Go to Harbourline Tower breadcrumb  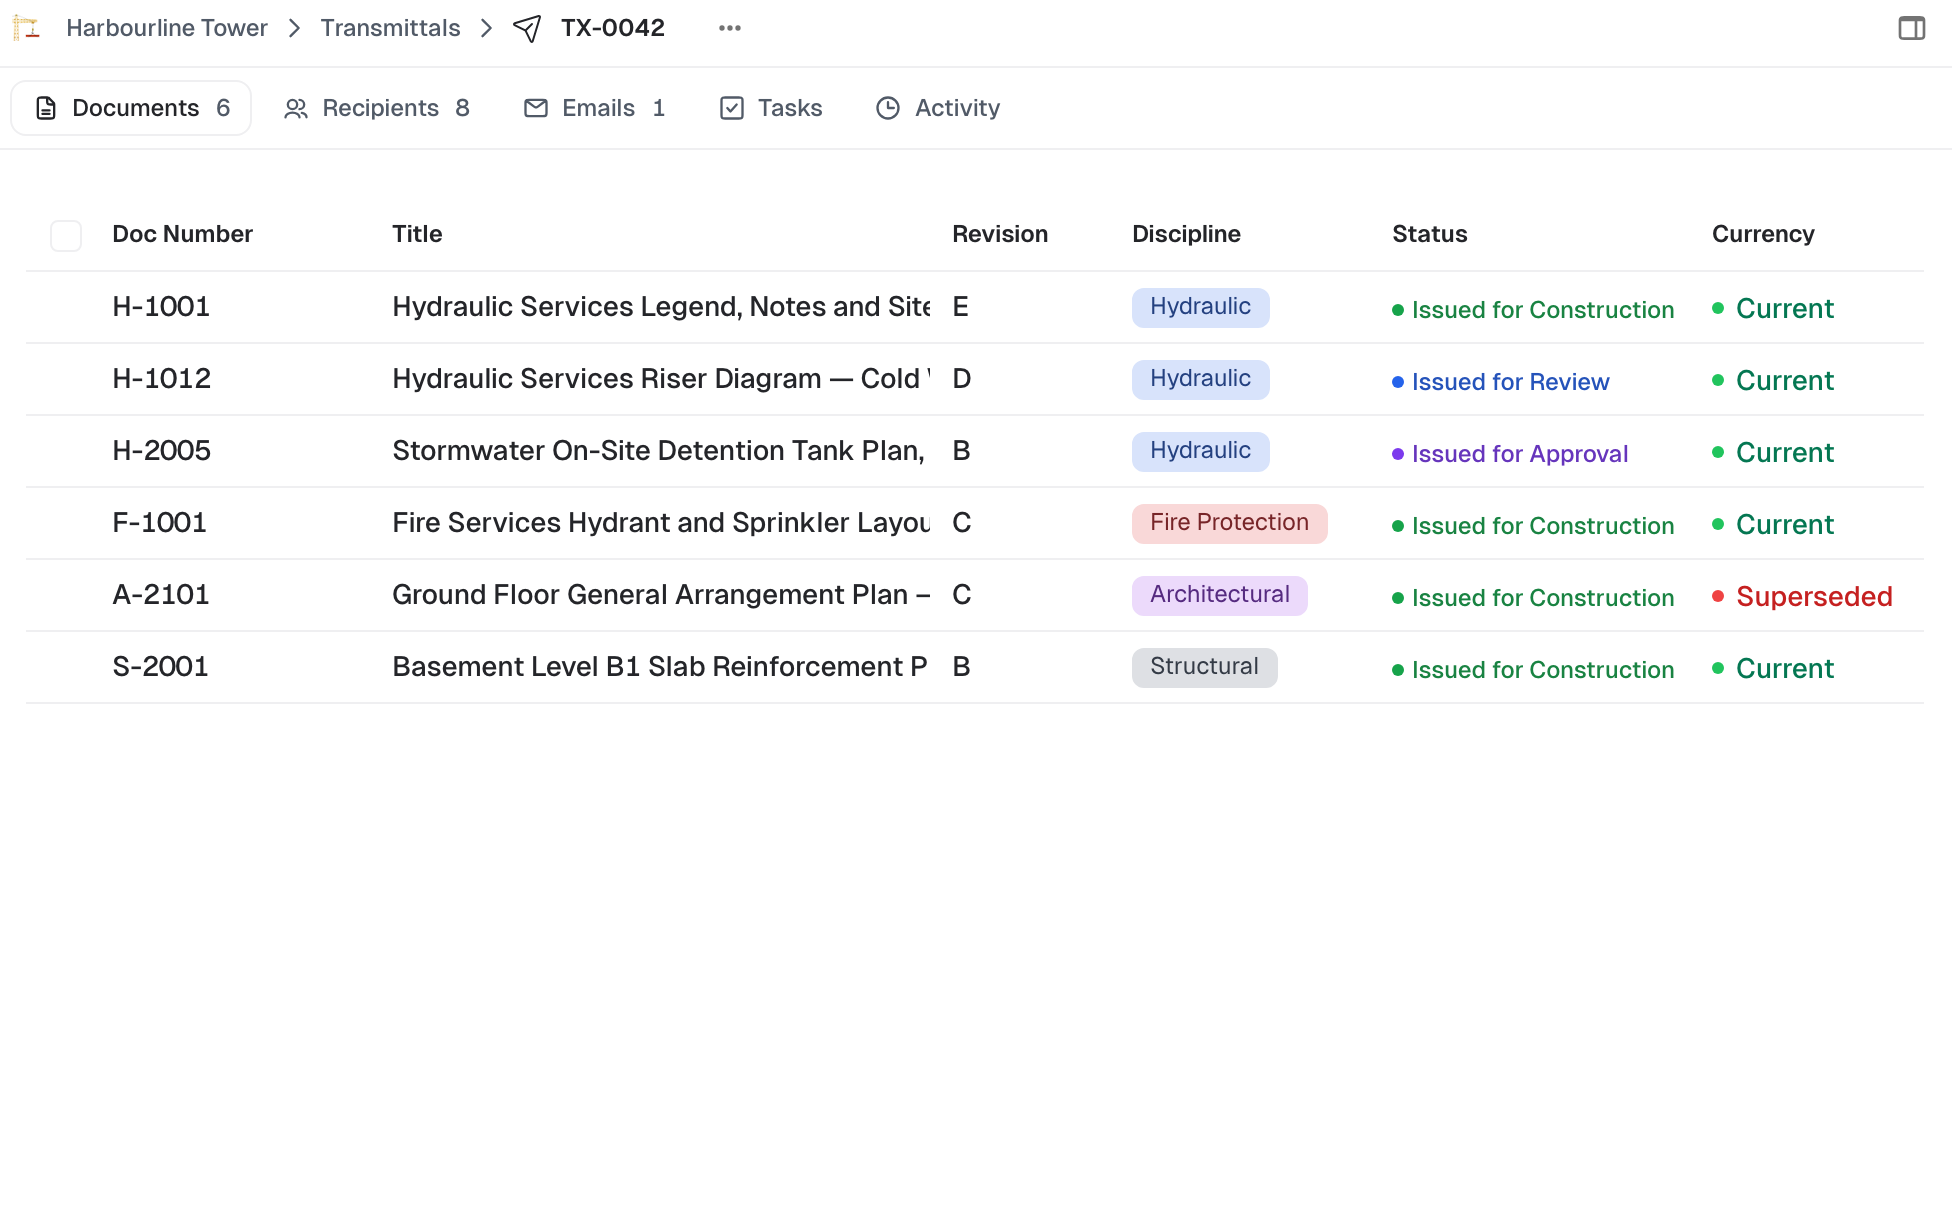coord(167,28)
